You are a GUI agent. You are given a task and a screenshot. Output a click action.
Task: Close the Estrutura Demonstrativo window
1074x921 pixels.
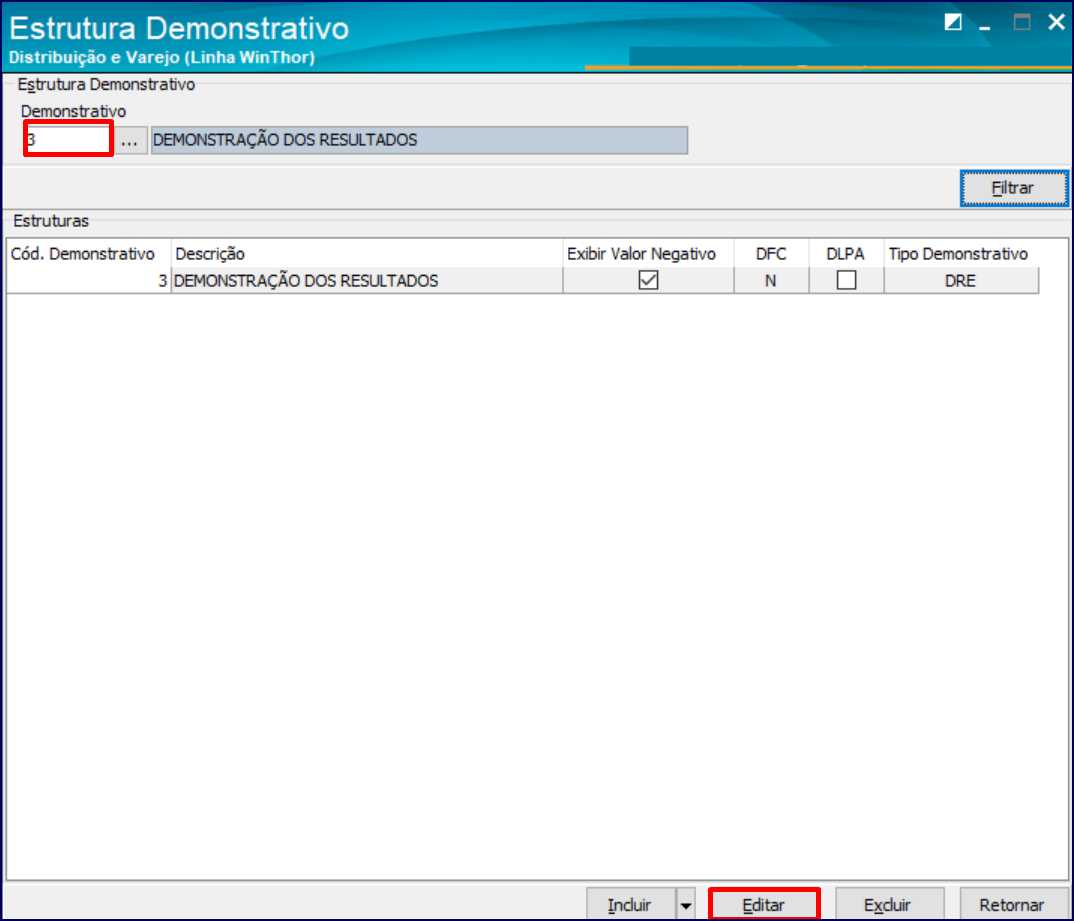pyautogui.click(x=1057, y=23)
